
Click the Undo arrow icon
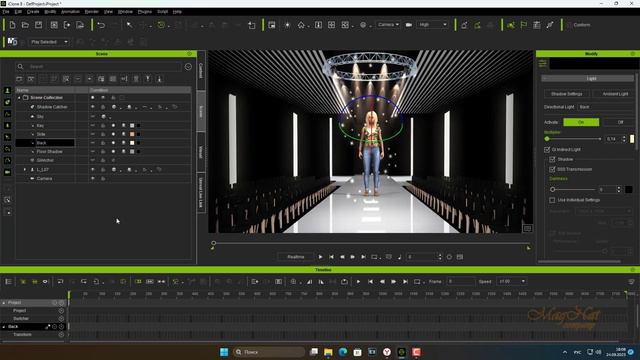pyautogui.click(x=101, y=25)
